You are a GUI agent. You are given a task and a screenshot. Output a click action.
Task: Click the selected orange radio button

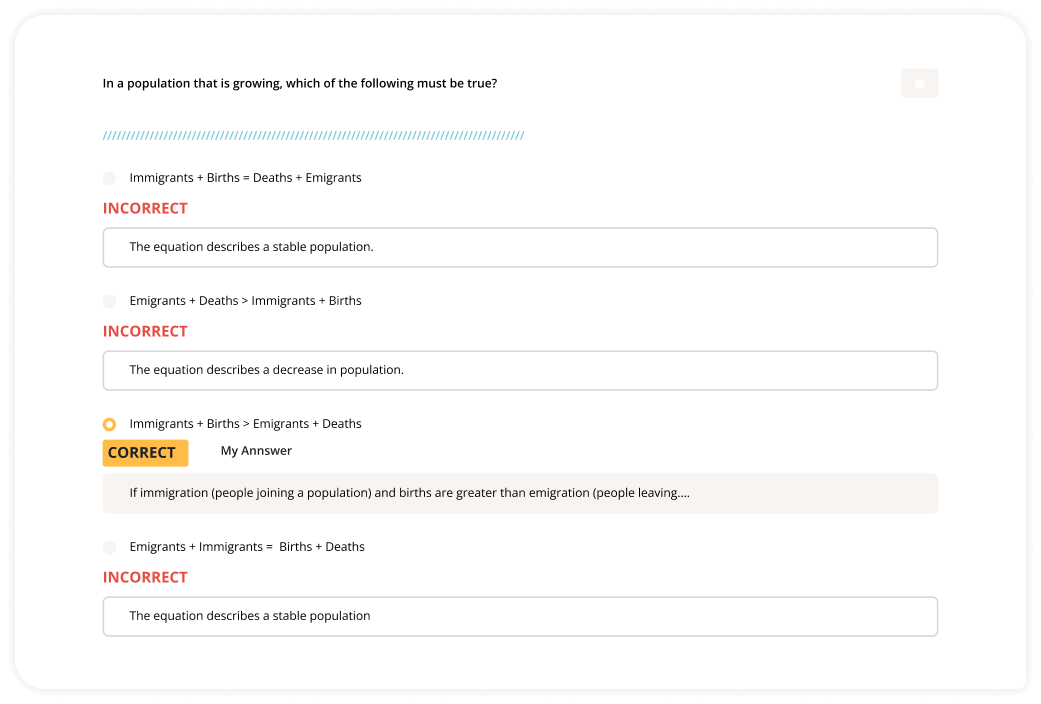point(109,424)
